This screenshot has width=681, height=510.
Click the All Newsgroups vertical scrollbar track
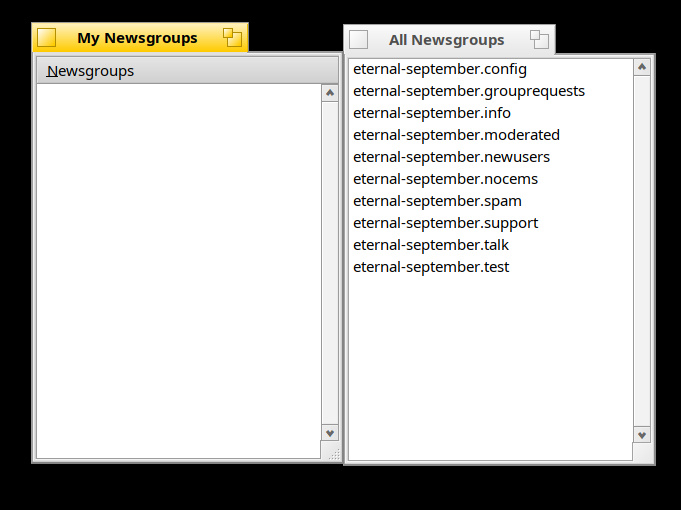point(642,250)
